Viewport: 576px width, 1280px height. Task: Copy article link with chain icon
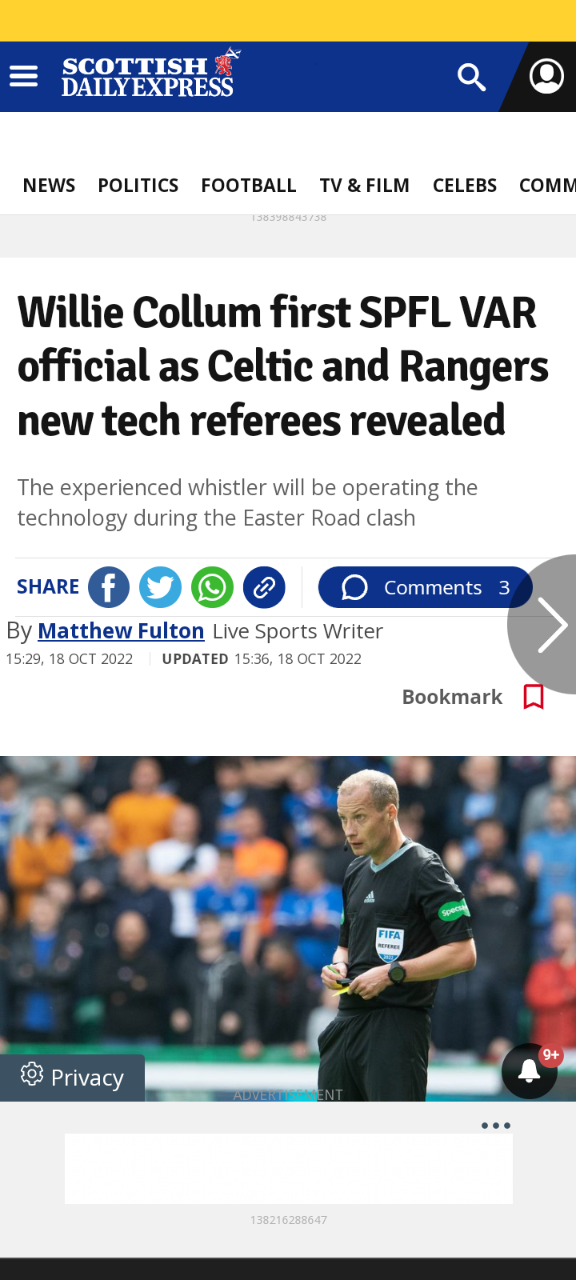click(x=264, y=587)
